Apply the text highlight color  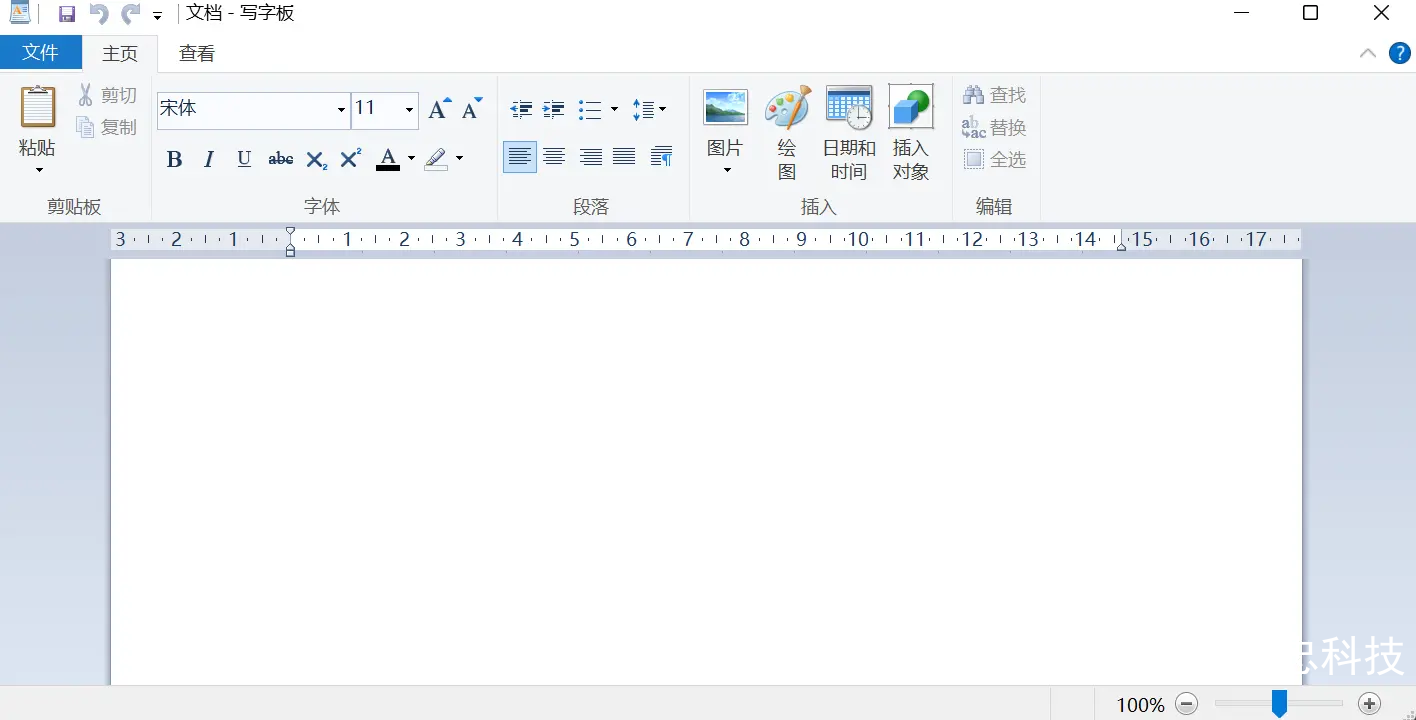point(436,159)
